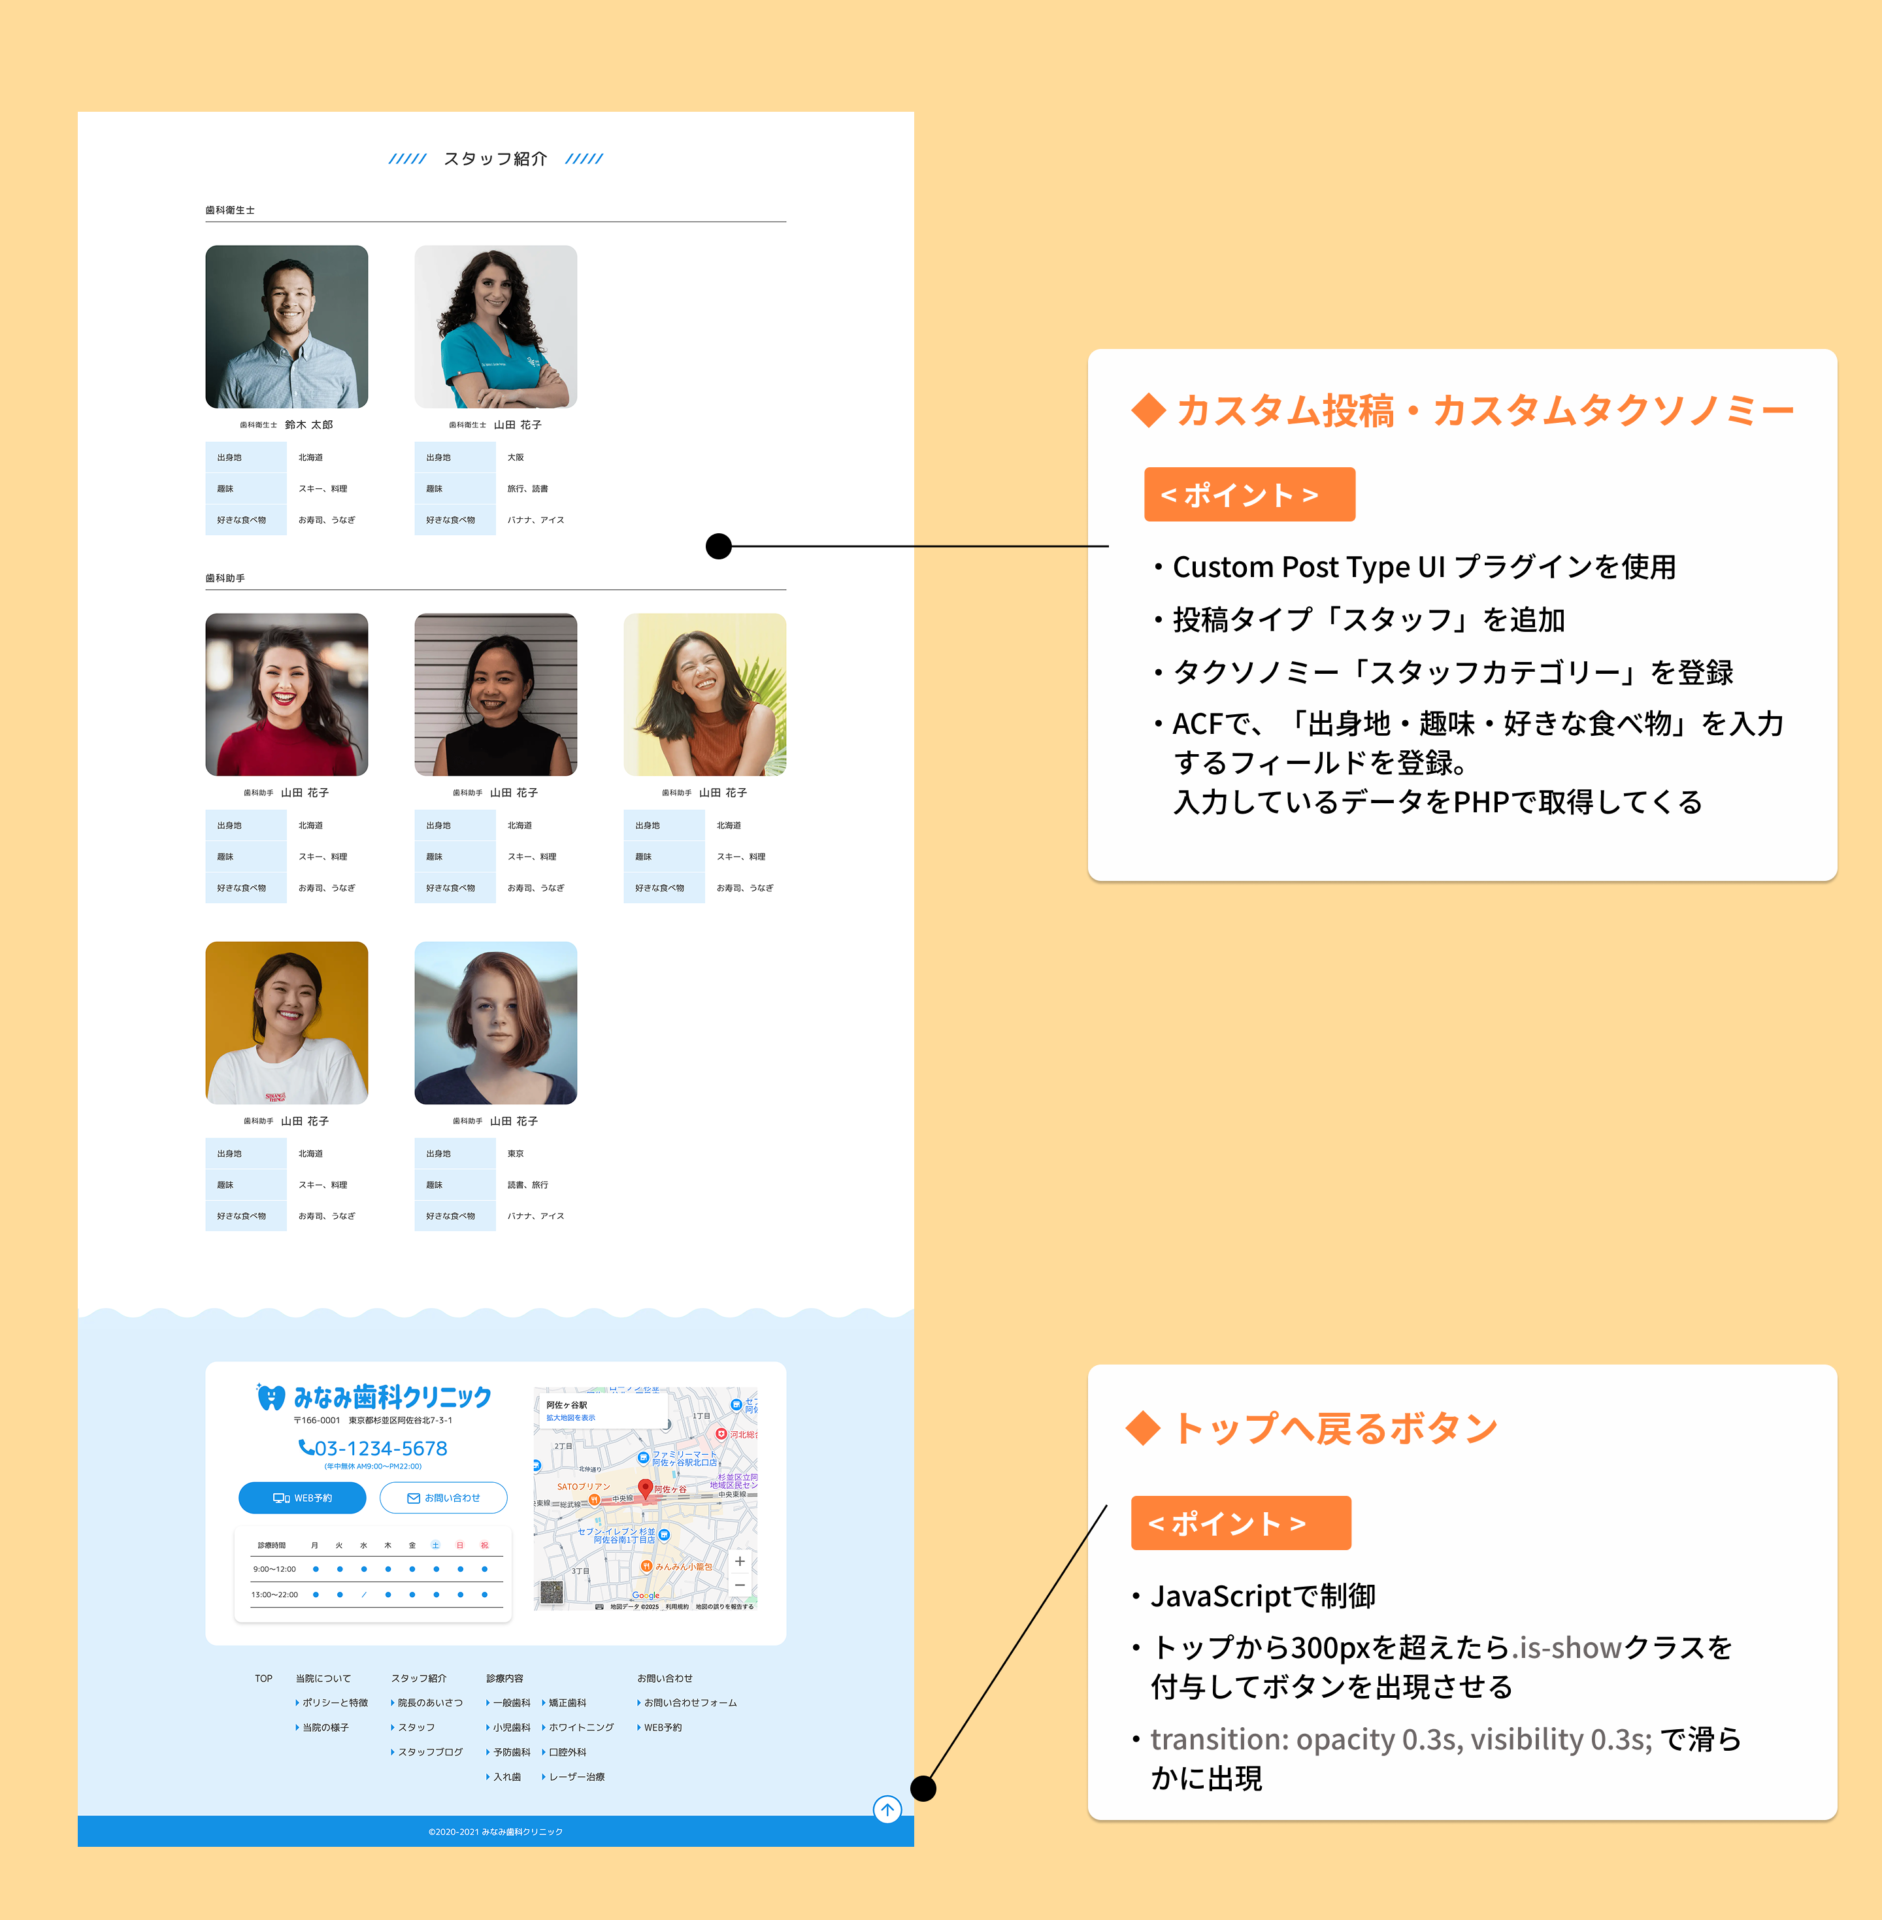Viewport: 1882px width, 1920px height.
Task: Click the back-to-top arrow button
Action: (887, 1809)
